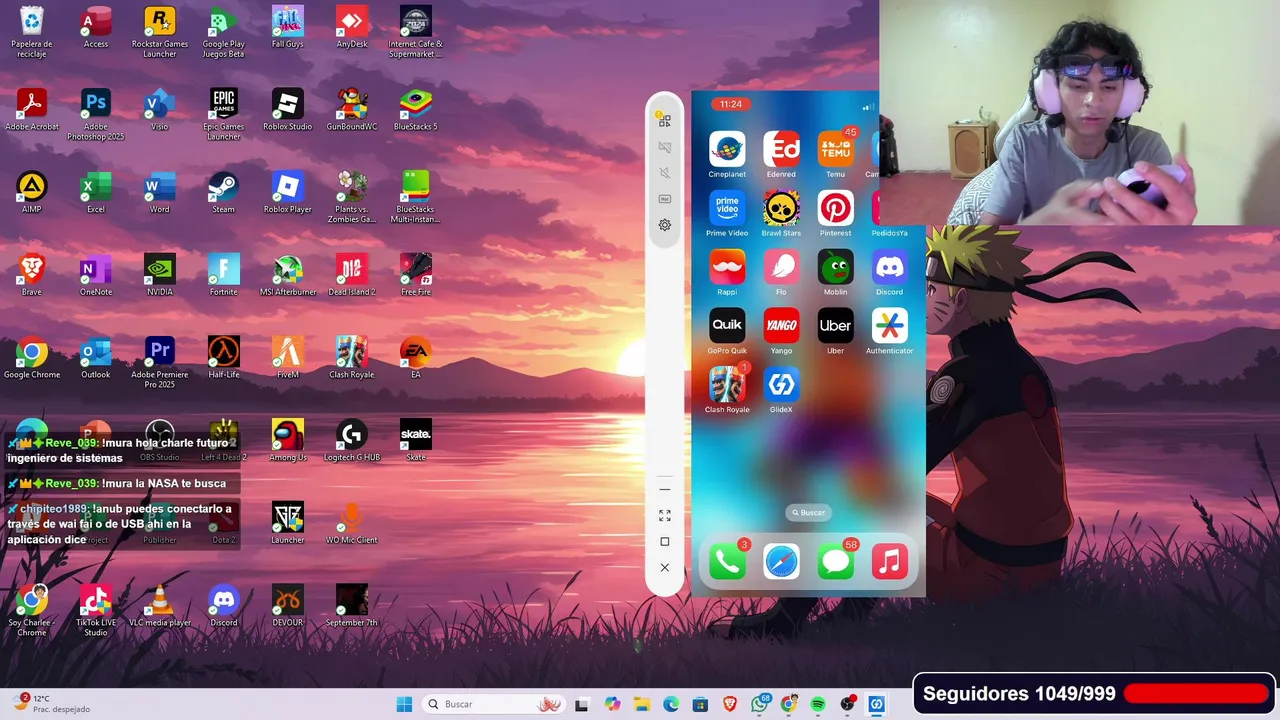Select the DEVOUR desktop icon
The height and width of the screenshot is (720, 1280).
tap(288, 606)
